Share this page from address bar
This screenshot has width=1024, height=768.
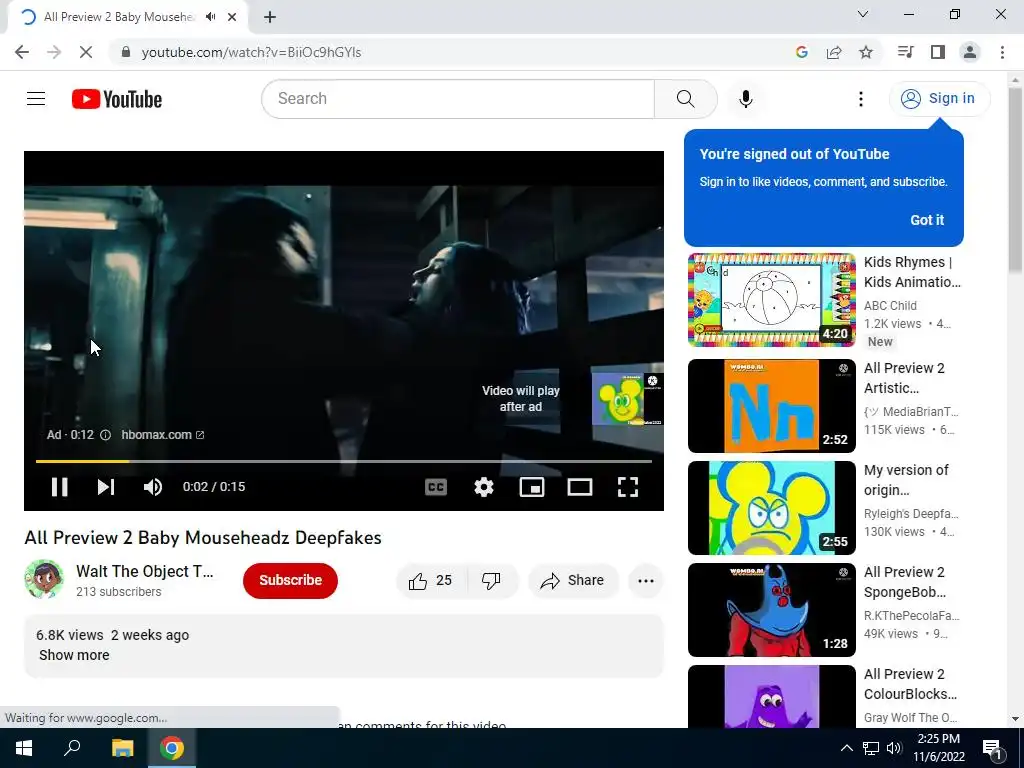coord(834,52)
